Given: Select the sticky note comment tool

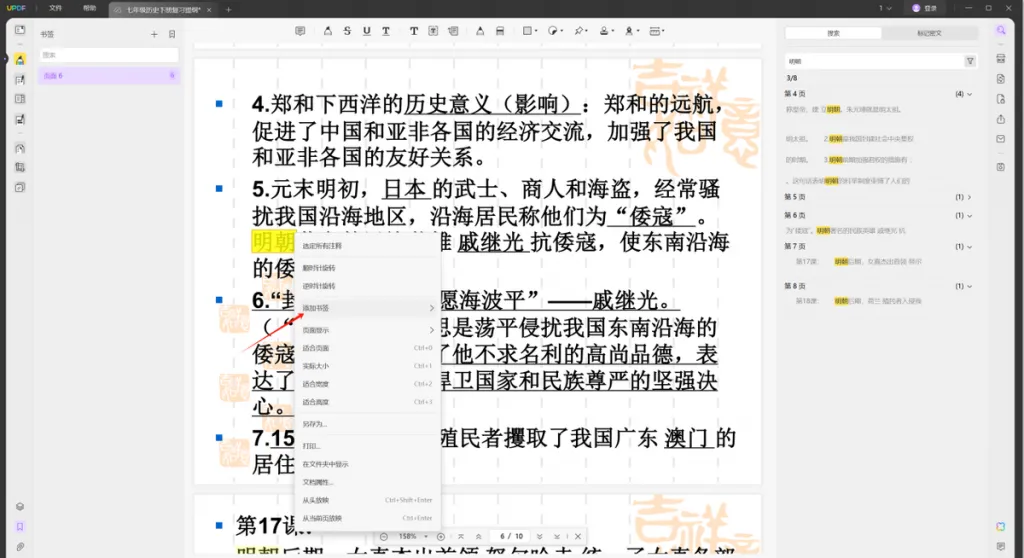Looking at the screenshot, I should pos(300,31).
